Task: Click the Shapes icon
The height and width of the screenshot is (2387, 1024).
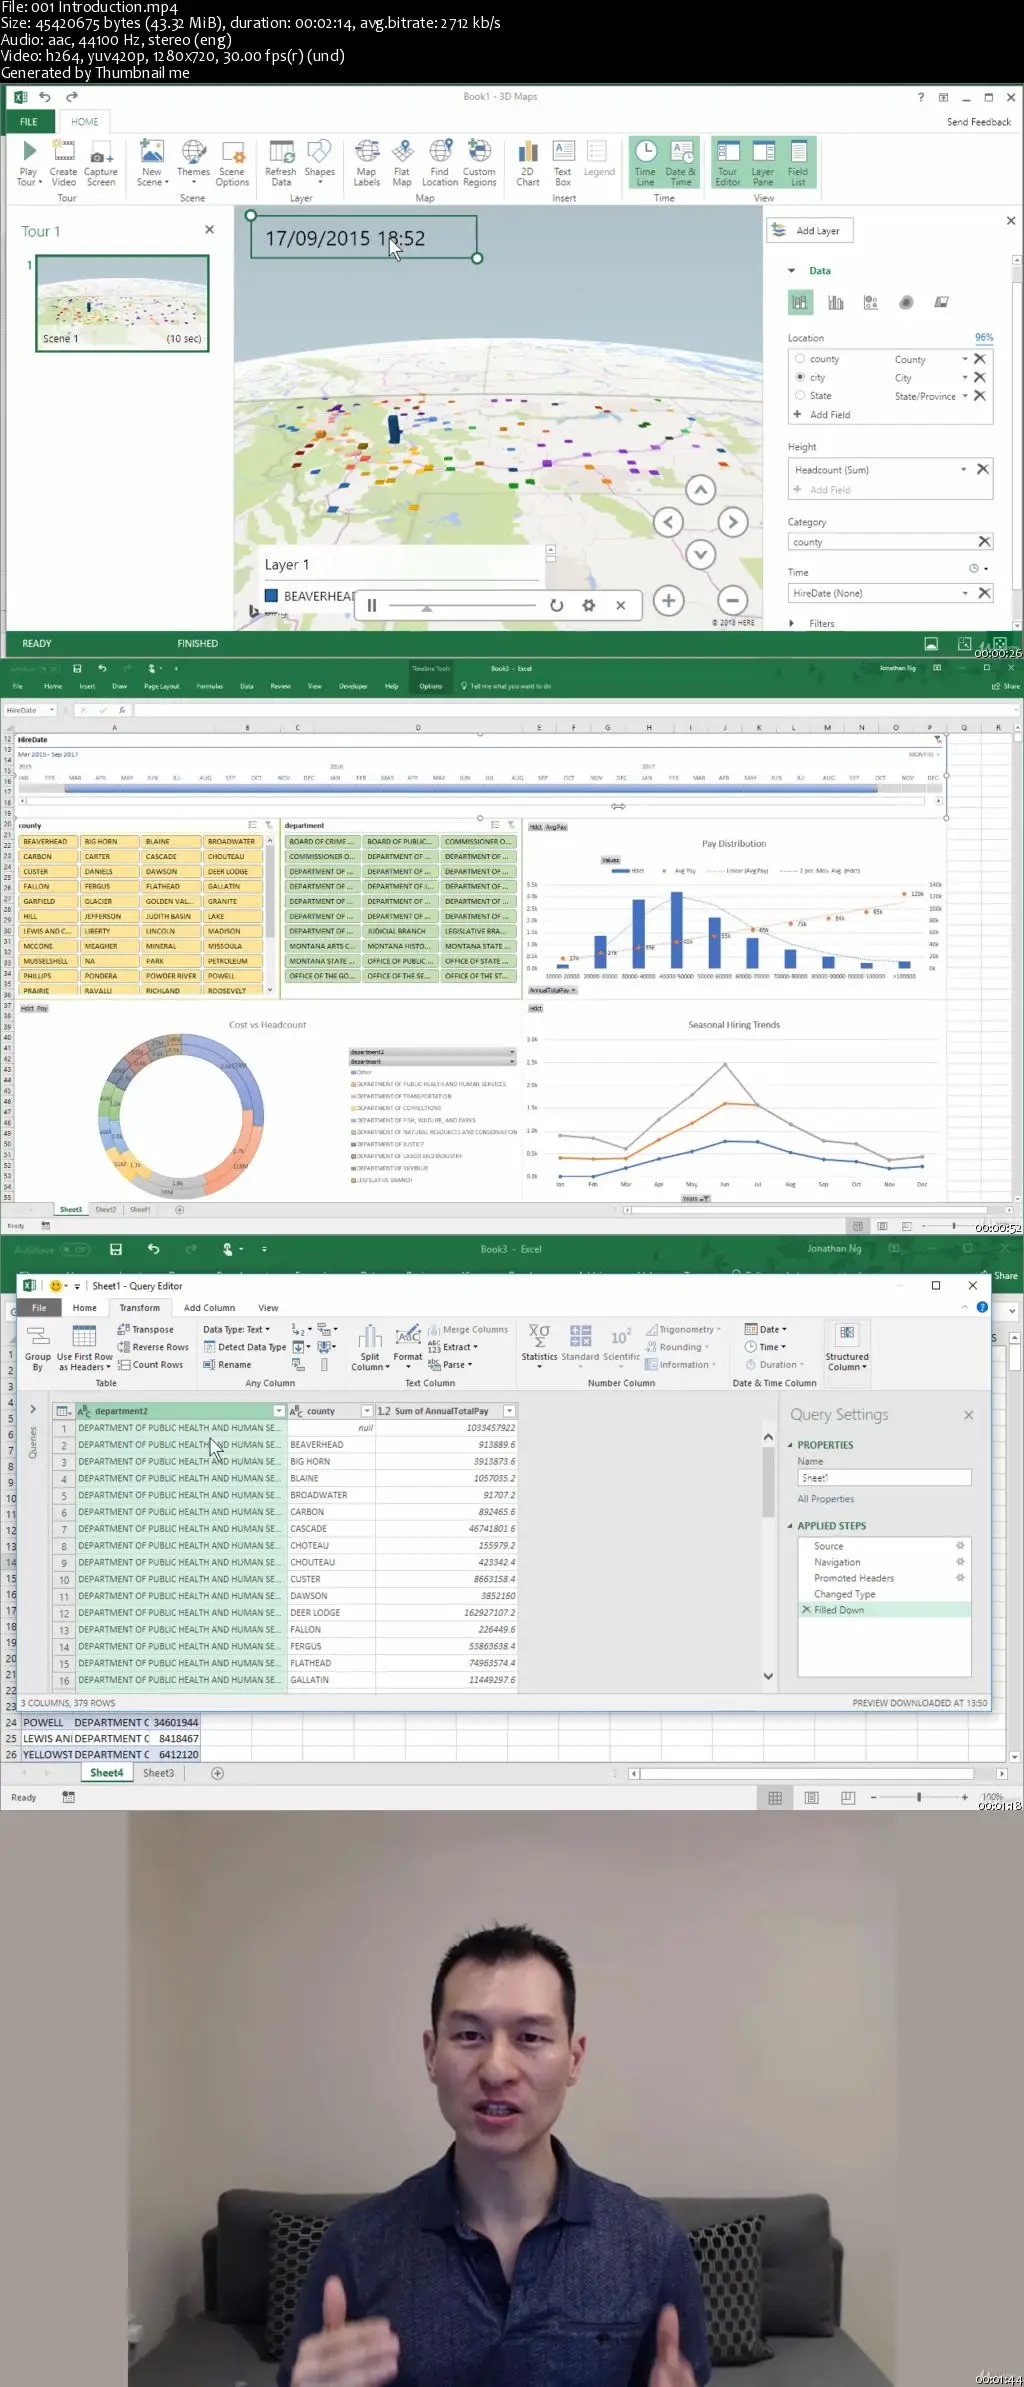Action: tap(320, 160)
